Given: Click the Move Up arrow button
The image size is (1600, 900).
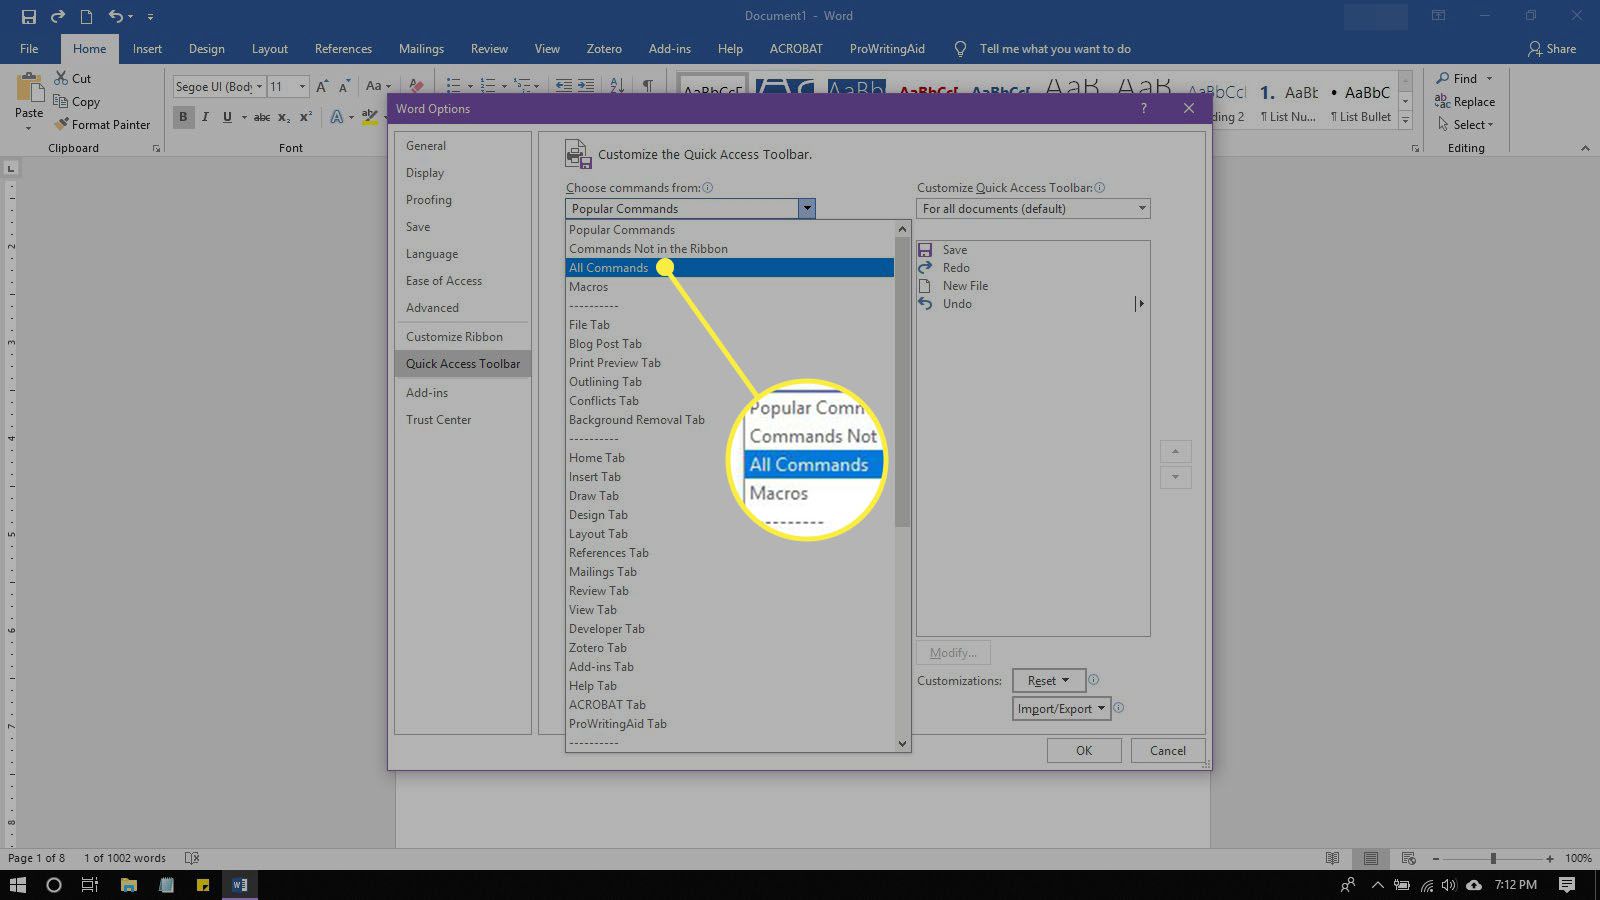Looking at the screenshot, I should 1175,451.
